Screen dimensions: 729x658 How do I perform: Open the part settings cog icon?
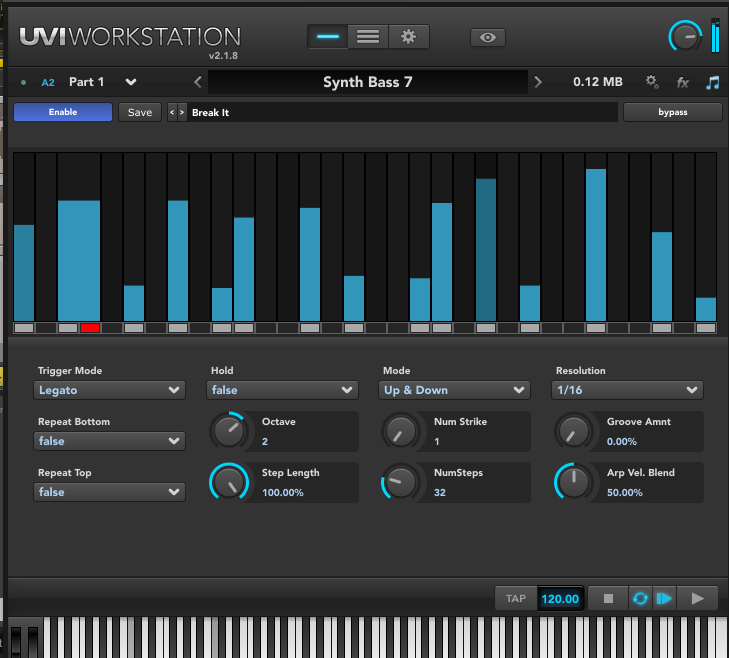coord(652,82)
